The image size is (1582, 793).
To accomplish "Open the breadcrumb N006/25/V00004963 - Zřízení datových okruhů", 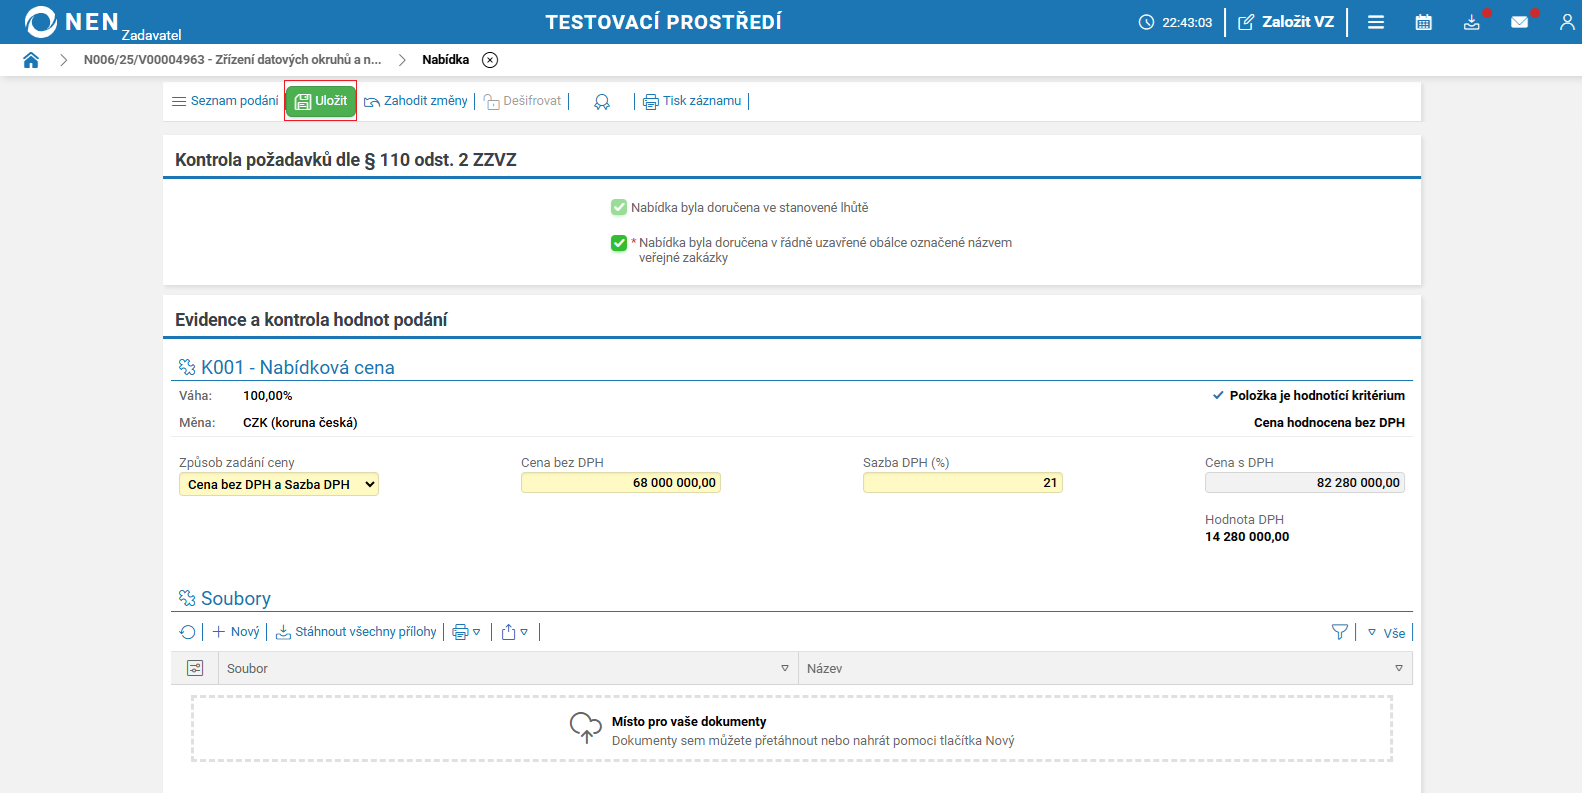I will pos(233,60).
